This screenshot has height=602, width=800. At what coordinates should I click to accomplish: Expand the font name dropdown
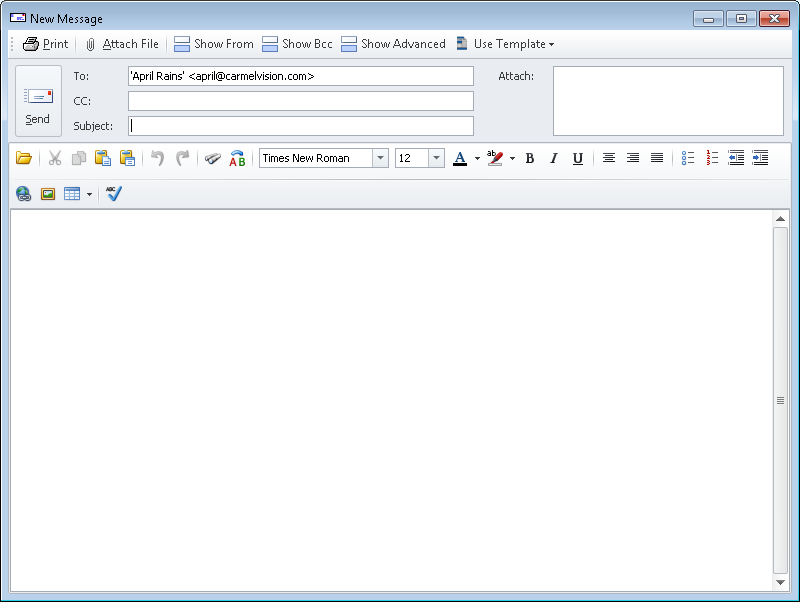point(380,158)
